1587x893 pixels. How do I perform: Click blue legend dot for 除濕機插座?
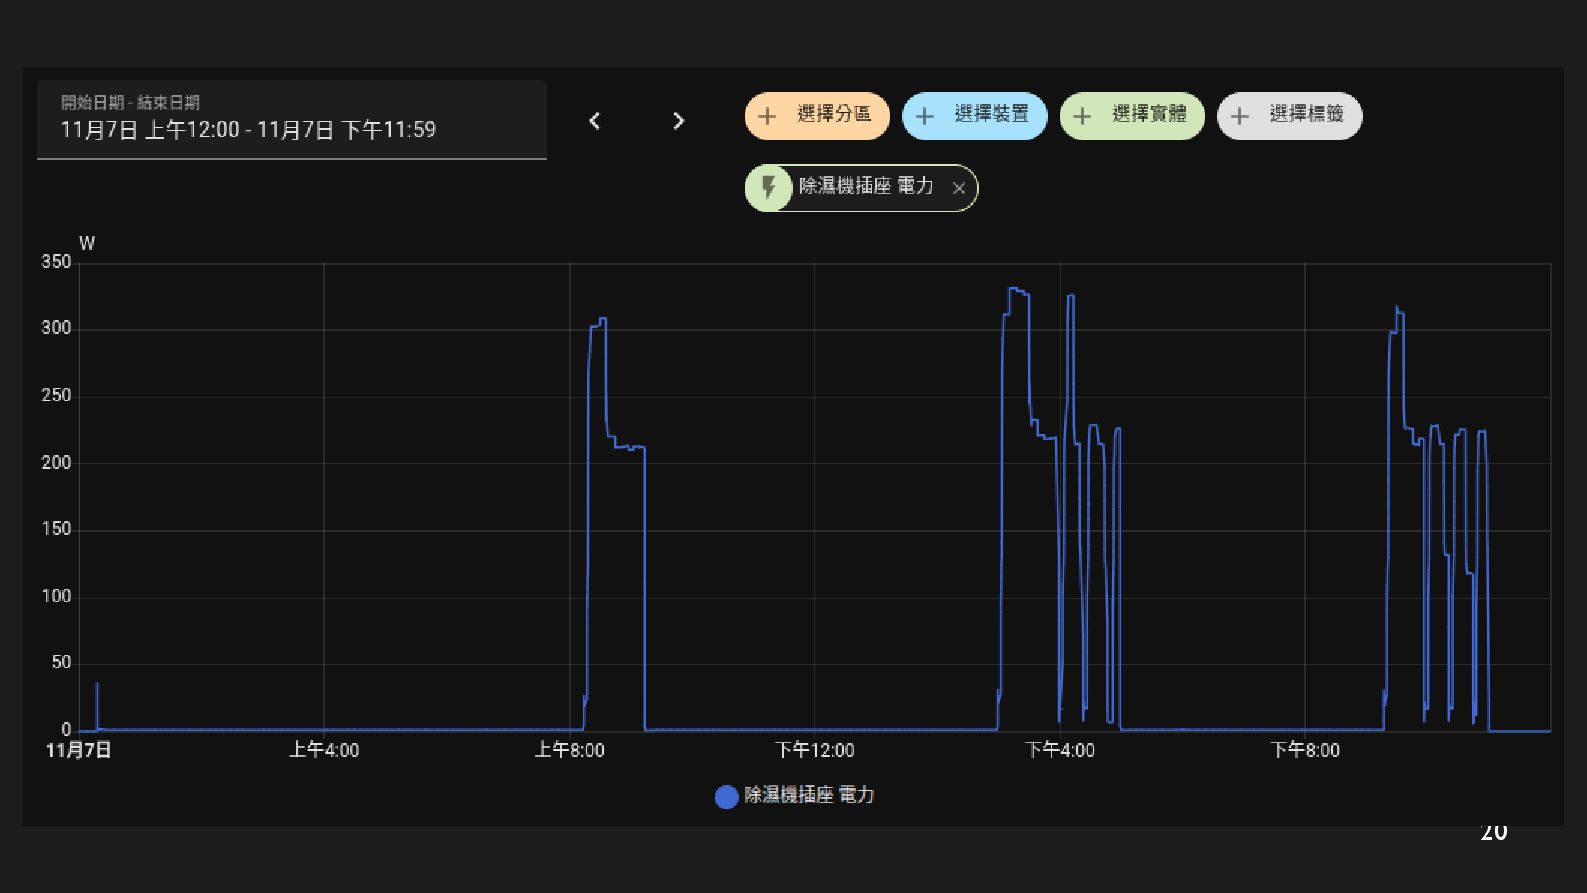click(x=727, y=797)
